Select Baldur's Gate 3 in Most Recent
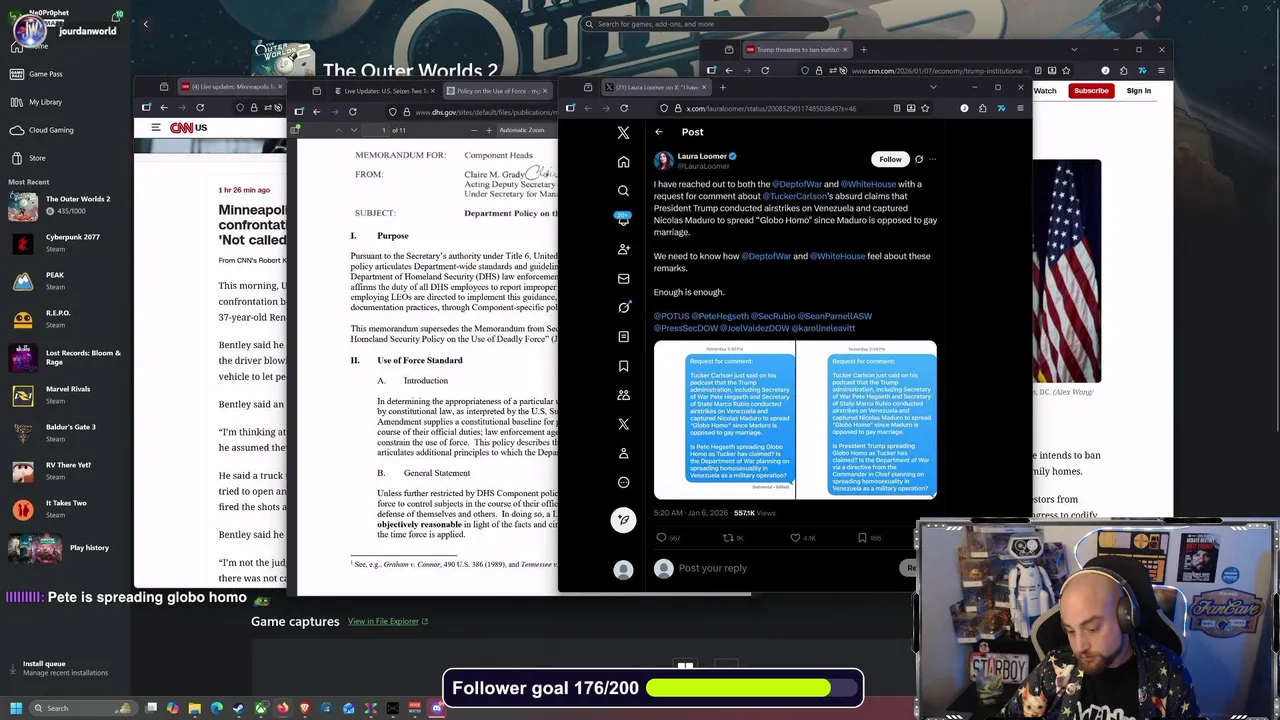Image resolution: width=1280 pixels, height=720 pixels. coord(65,433)
